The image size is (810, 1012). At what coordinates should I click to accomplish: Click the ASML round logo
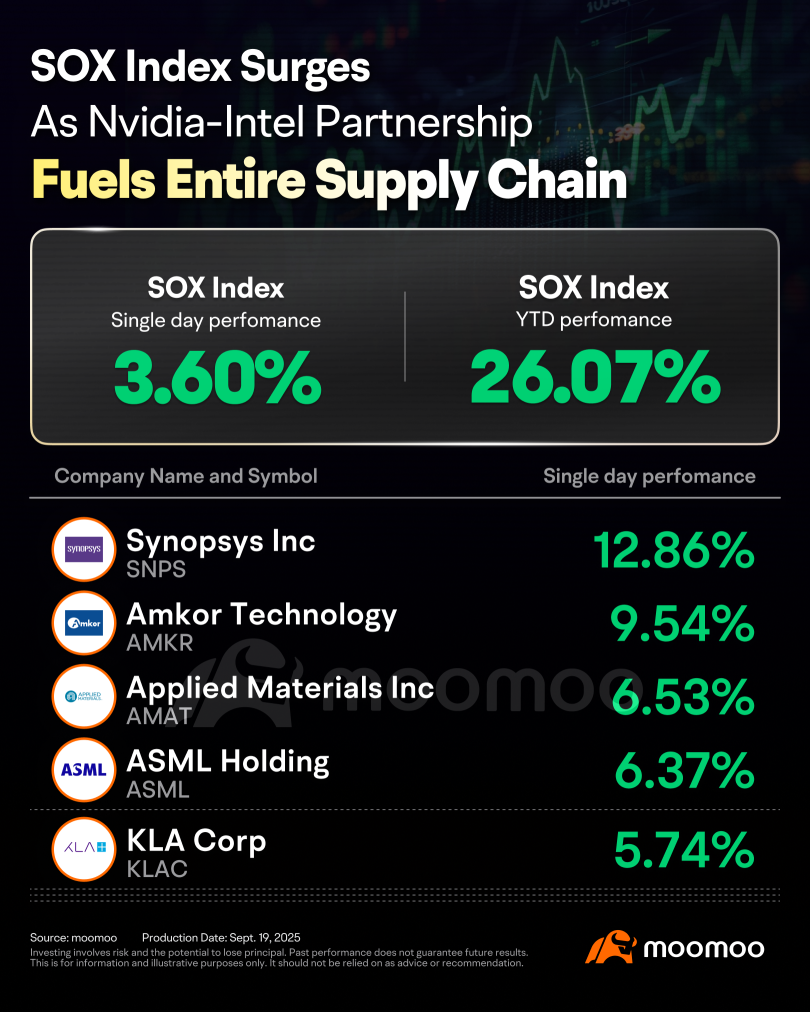pos(84,770)
